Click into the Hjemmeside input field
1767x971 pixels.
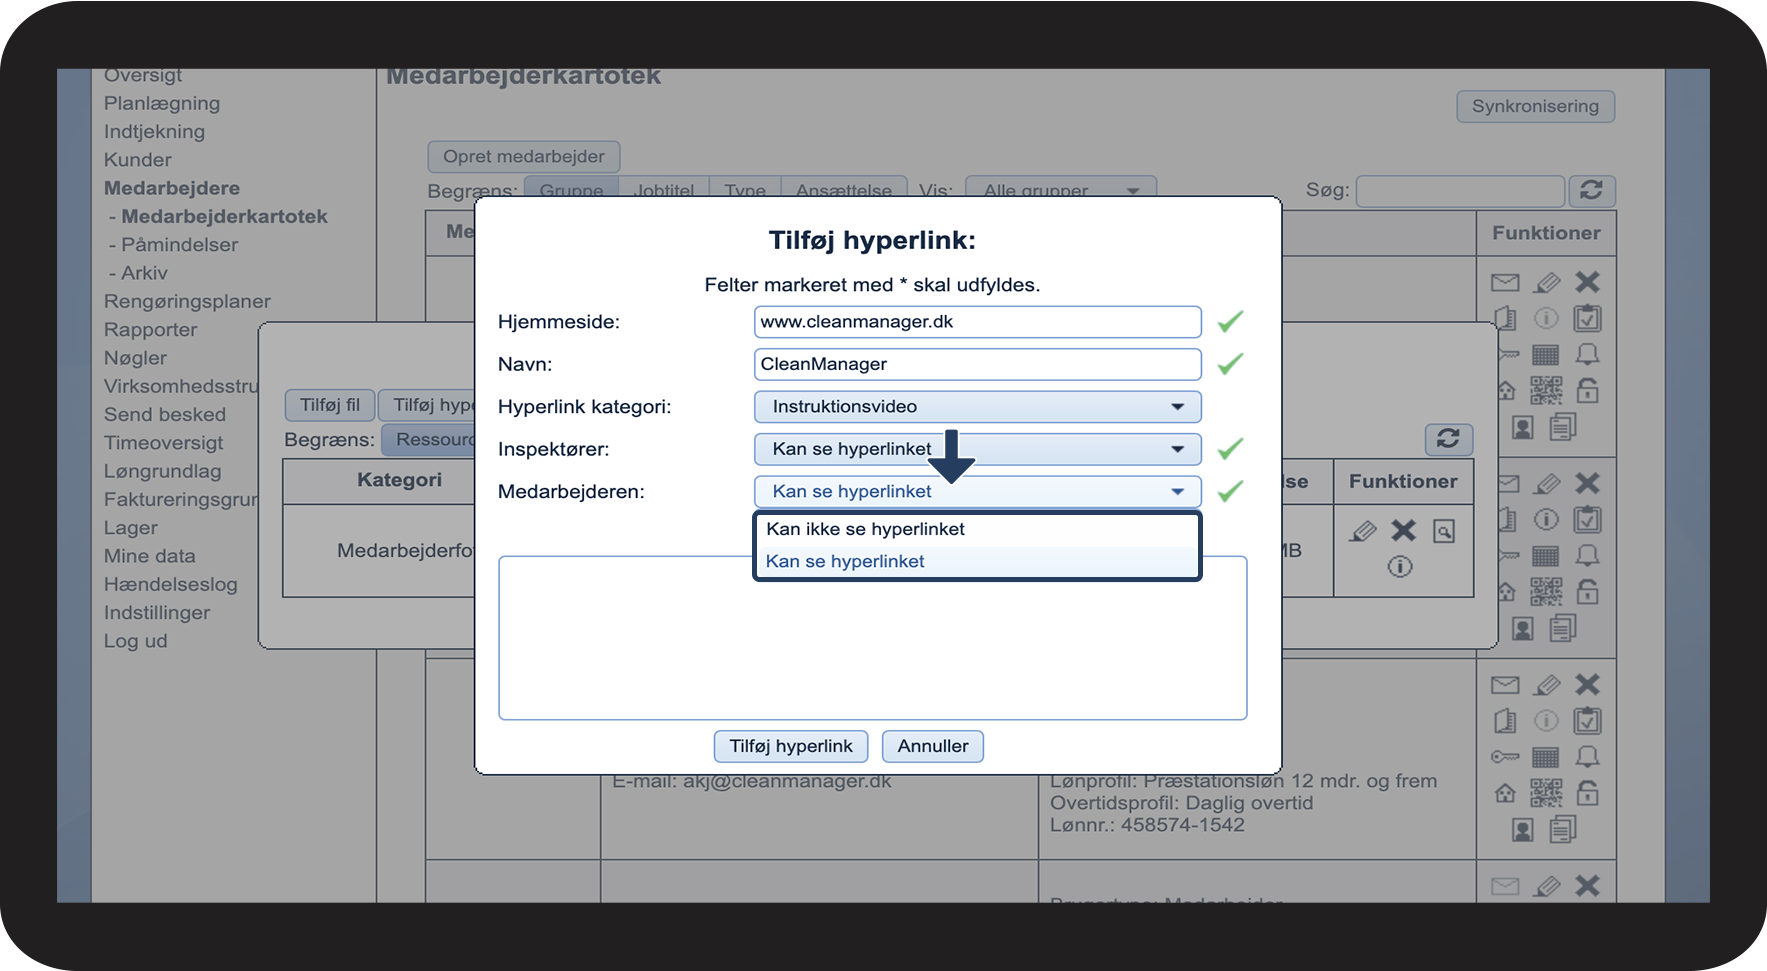click(x=977, y=322)
